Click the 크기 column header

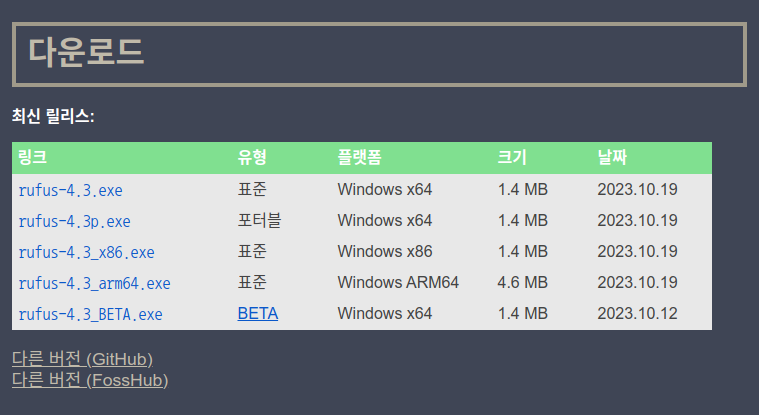pyautogui.click(x=512, y=158)
